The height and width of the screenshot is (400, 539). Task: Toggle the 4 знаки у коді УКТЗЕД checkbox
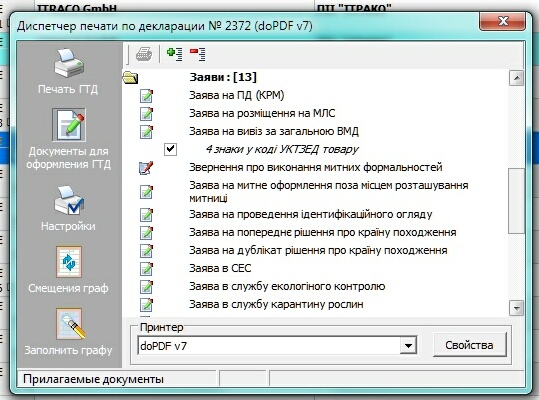coord(170,149)
